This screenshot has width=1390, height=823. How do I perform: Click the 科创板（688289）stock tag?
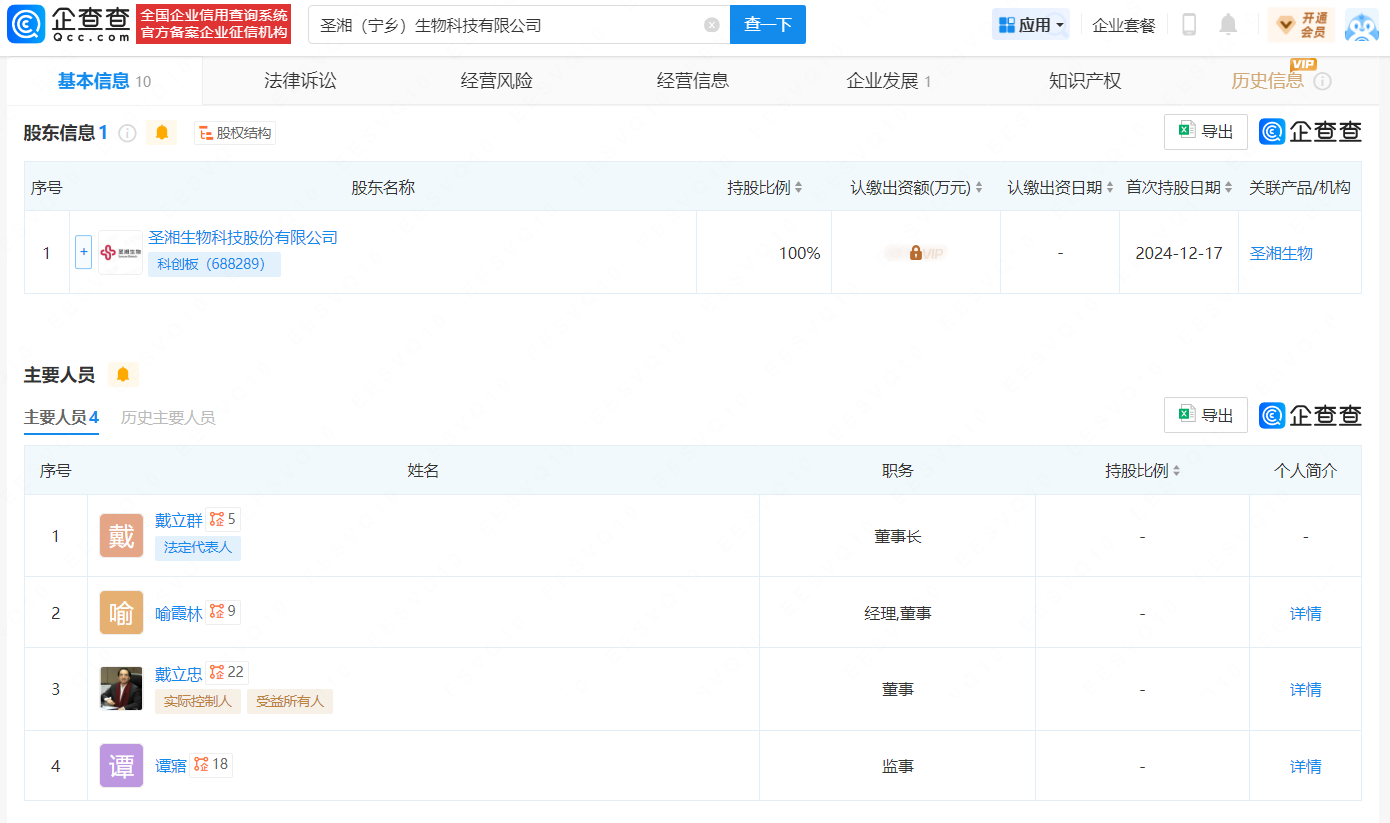tap(214, 264)
